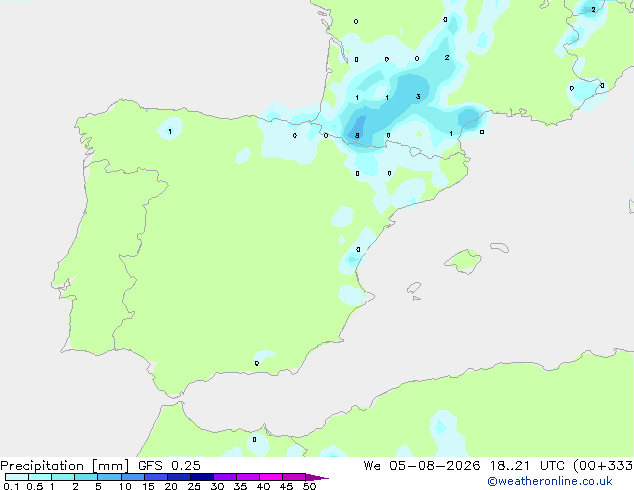This screenshot has height=490, width=634.
Task: Click the legend swatch between 0.1 and 0.5
Action: (x=17, y=477)
